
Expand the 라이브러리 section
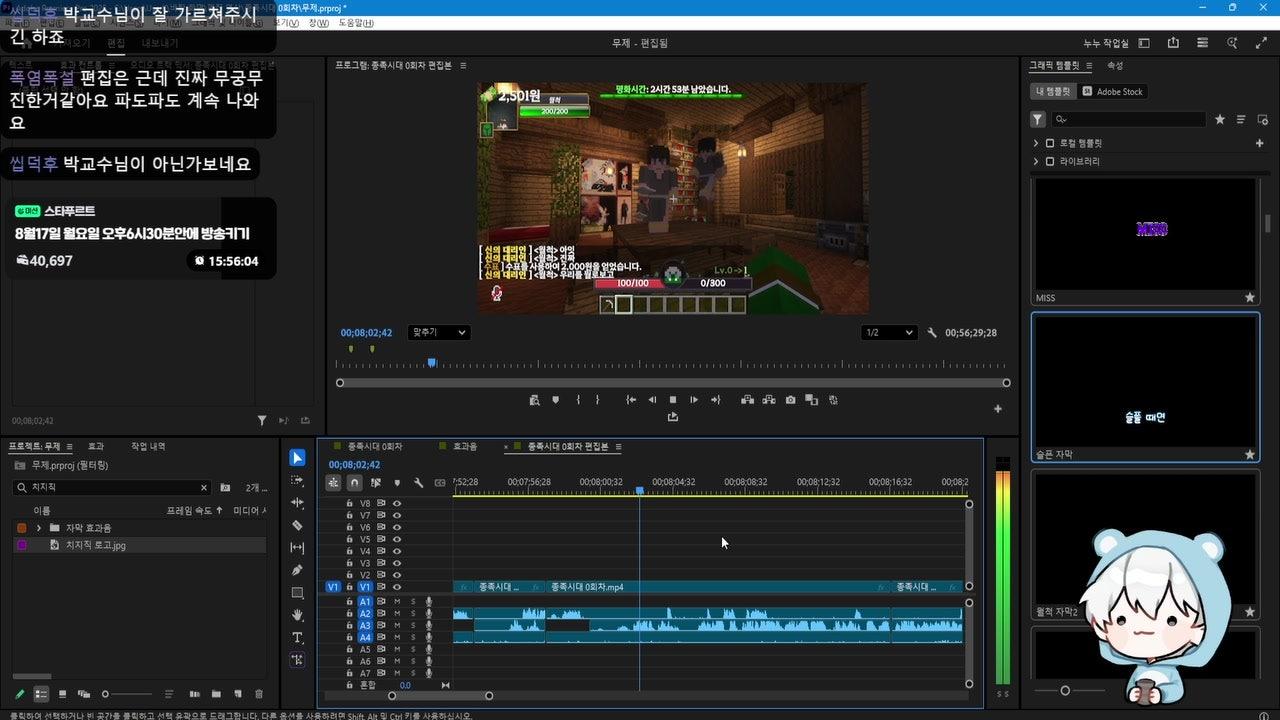tap(1036, 161)
